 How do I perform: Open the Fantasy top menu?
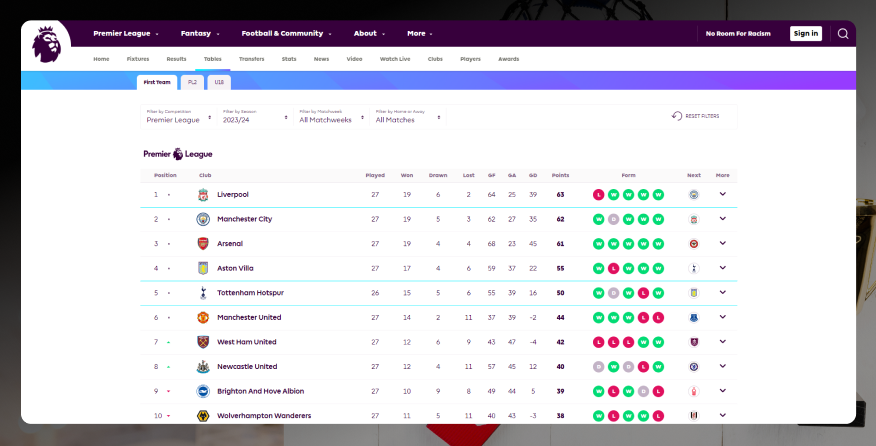pyautogui.click(x=200, y=34)
